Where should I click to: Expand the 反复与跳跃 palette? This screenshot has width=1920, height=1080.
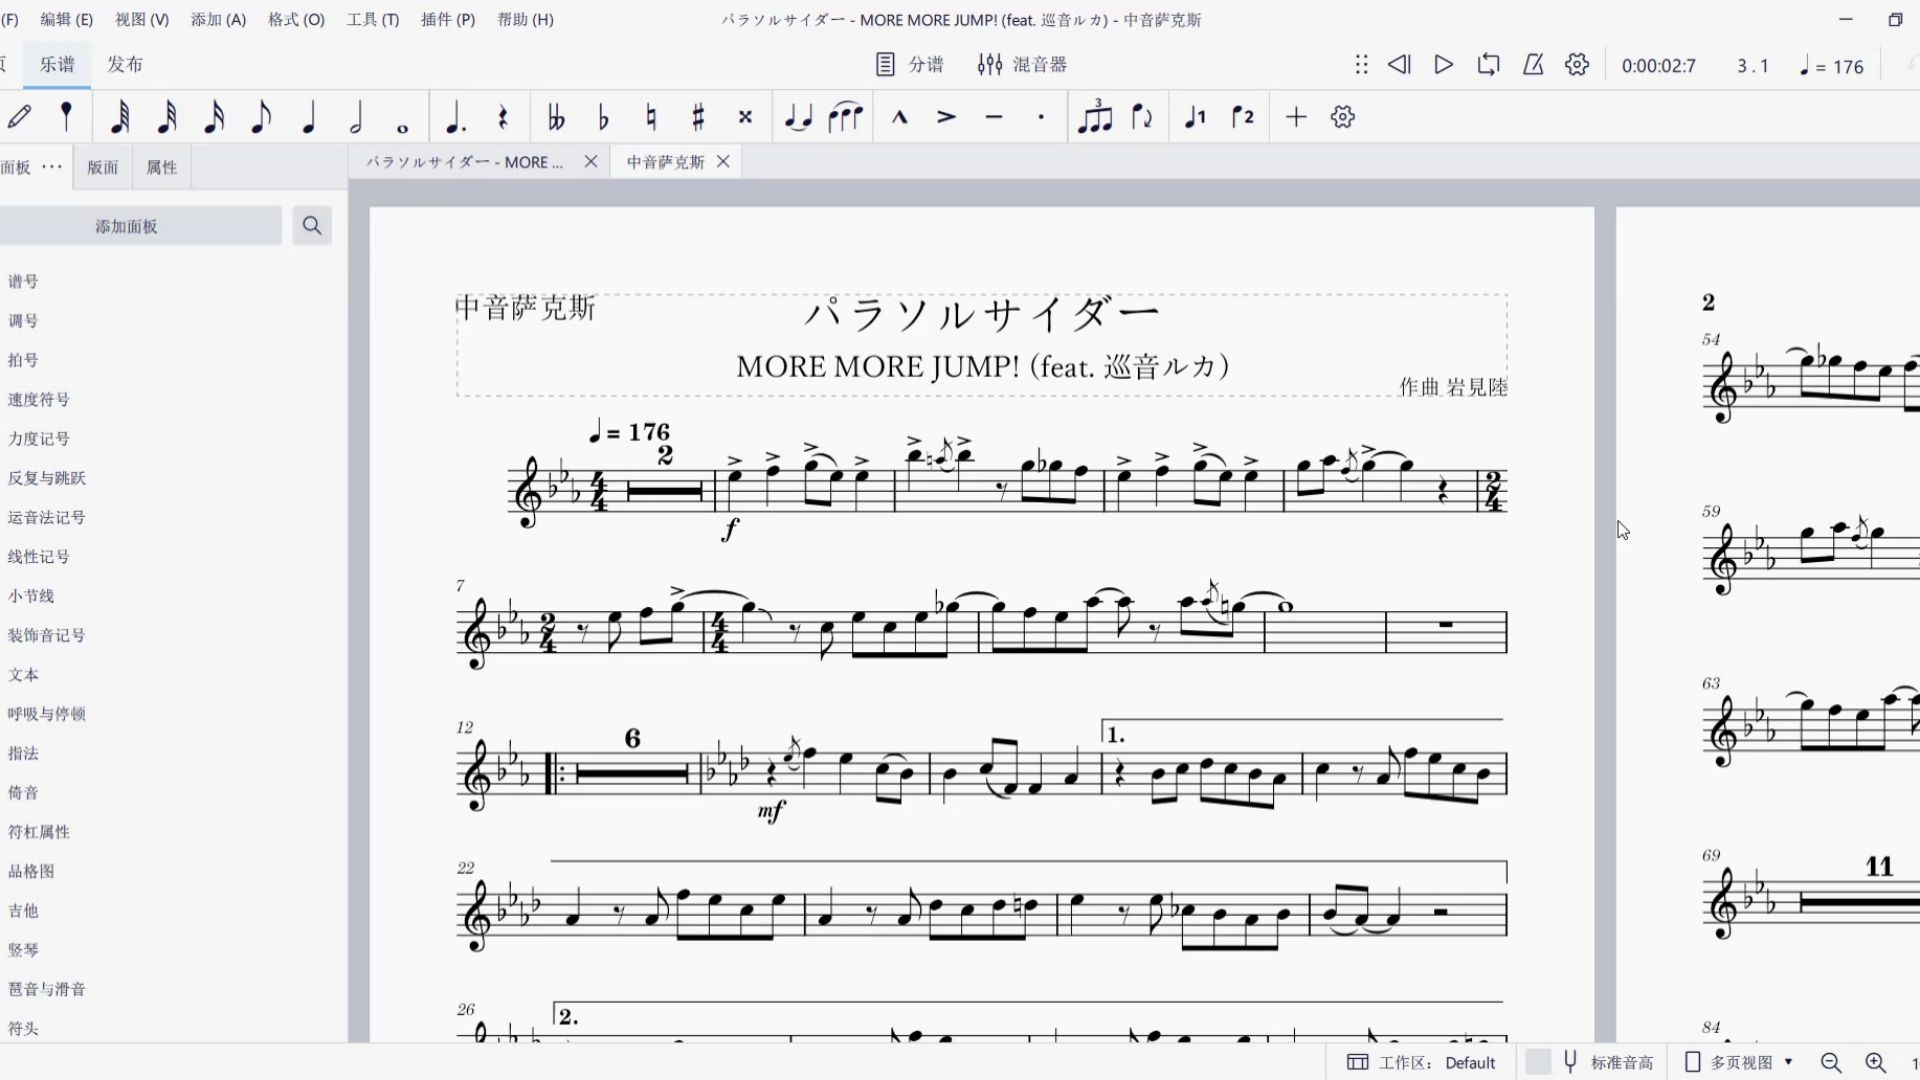pos(47,478)
